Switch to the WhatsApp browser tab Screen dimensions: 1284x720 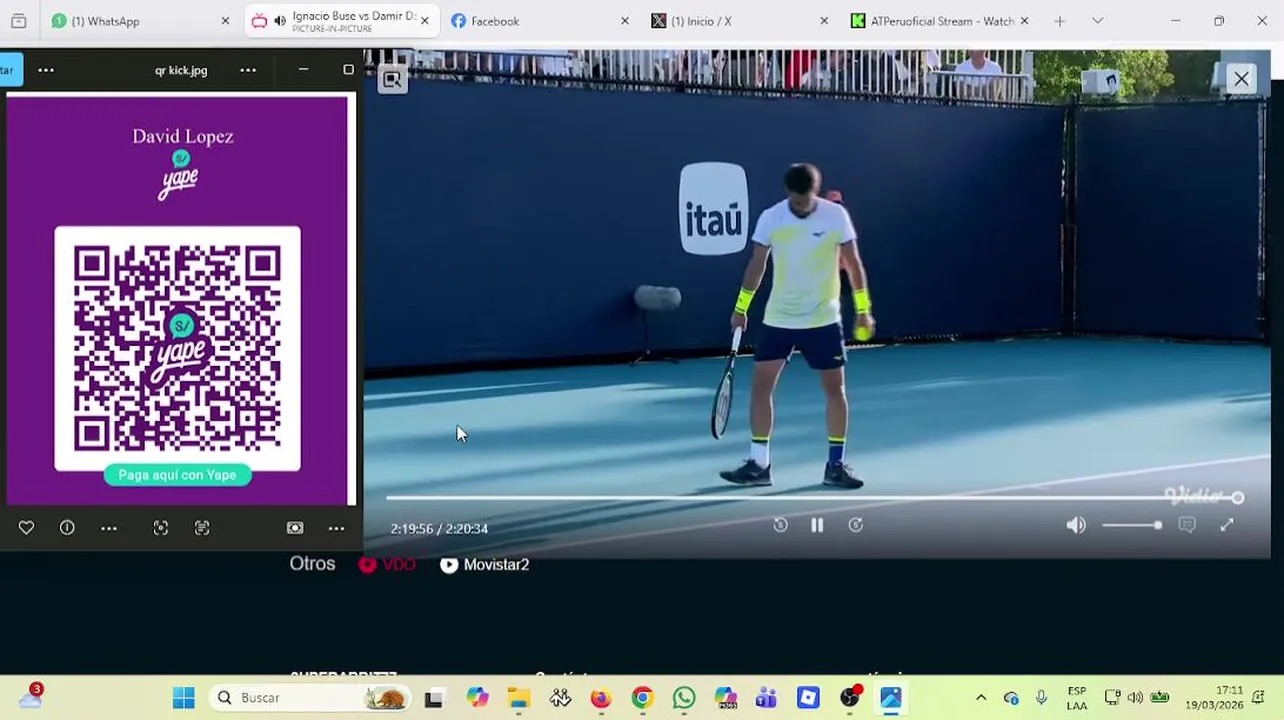tap(138, 21)
